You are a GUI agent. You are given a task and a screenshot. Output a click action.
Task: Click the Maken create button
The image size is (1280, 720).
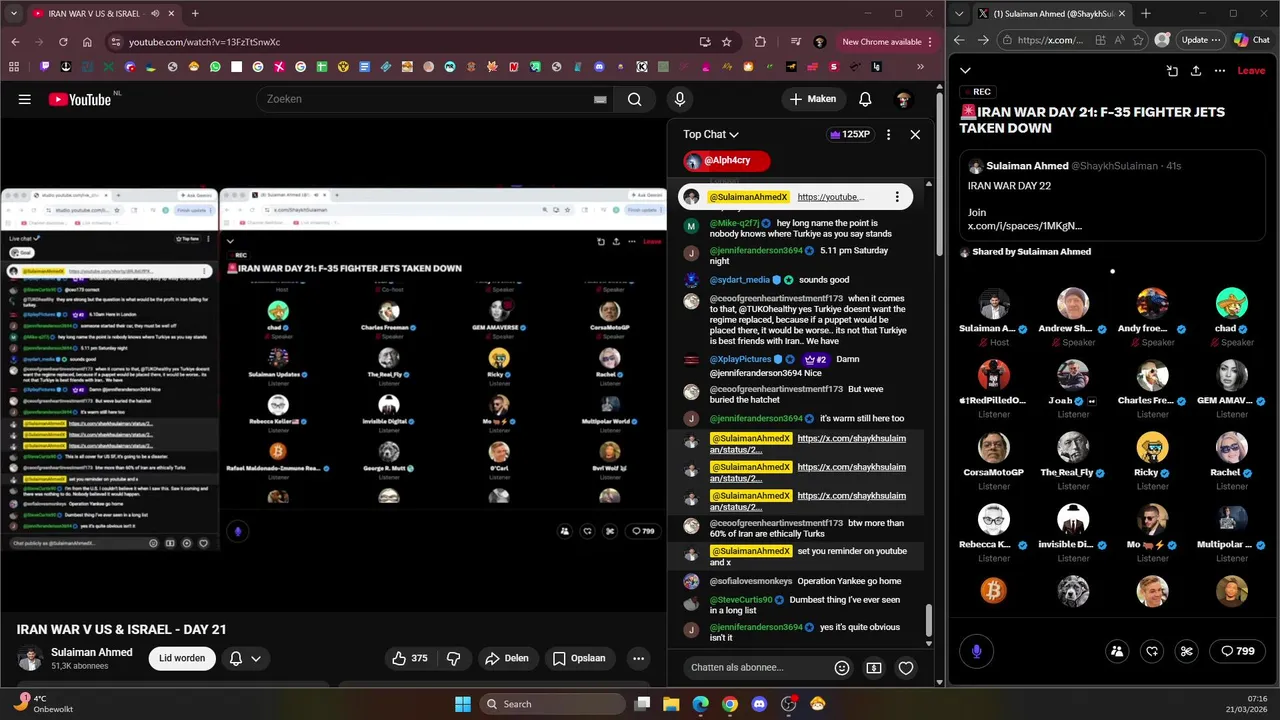click(x=812, y=99)
